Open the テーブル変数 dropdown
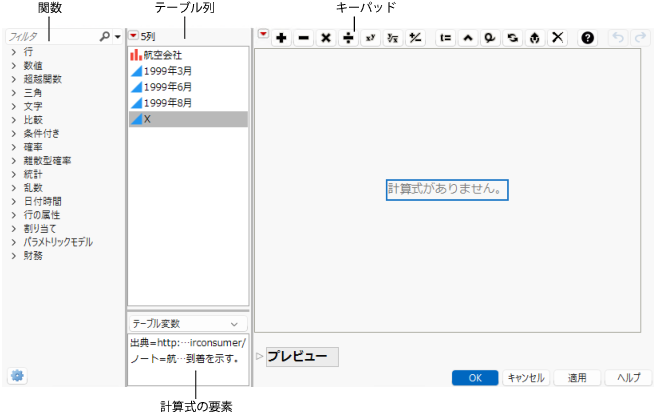 pyautogui.click(x=188, y=324)
